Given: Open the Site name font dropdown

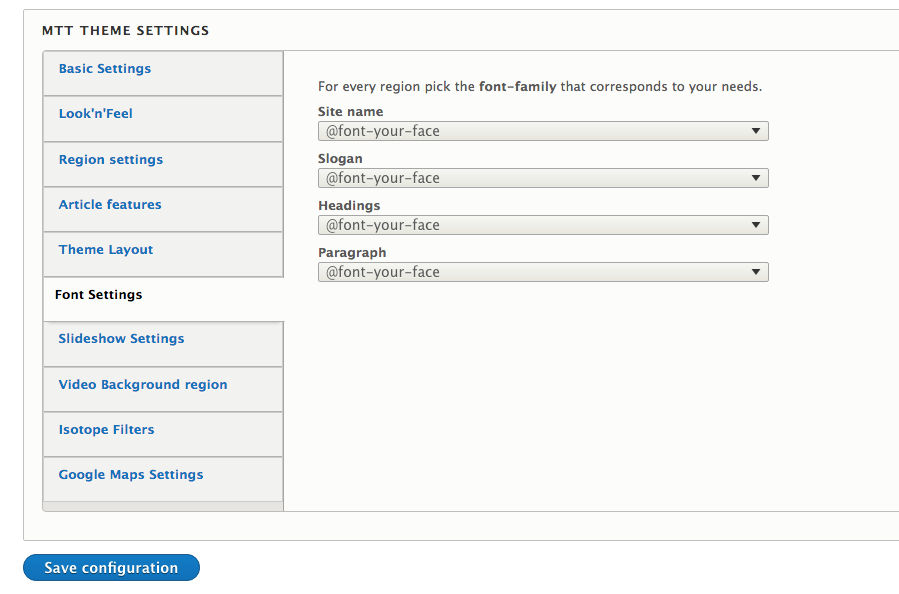Looking at the screenshot, I should tap(543, 131).
